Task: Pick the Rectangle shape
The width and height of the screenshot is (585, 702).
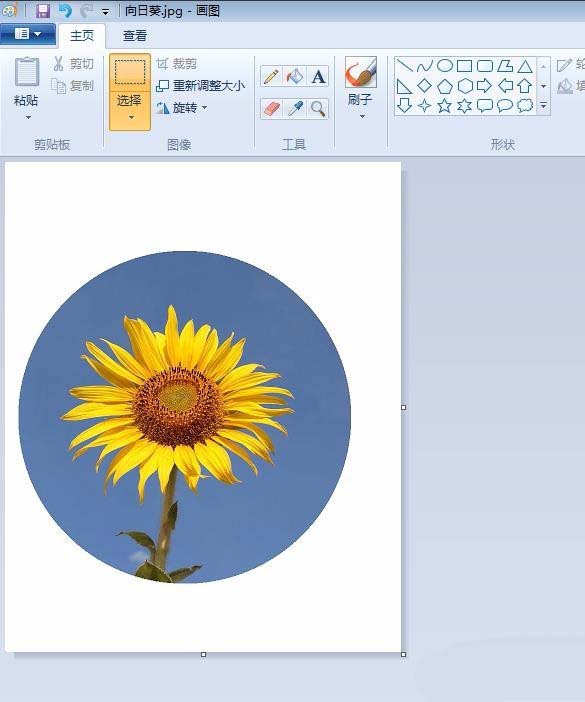Action: click(x=464, y=66)
